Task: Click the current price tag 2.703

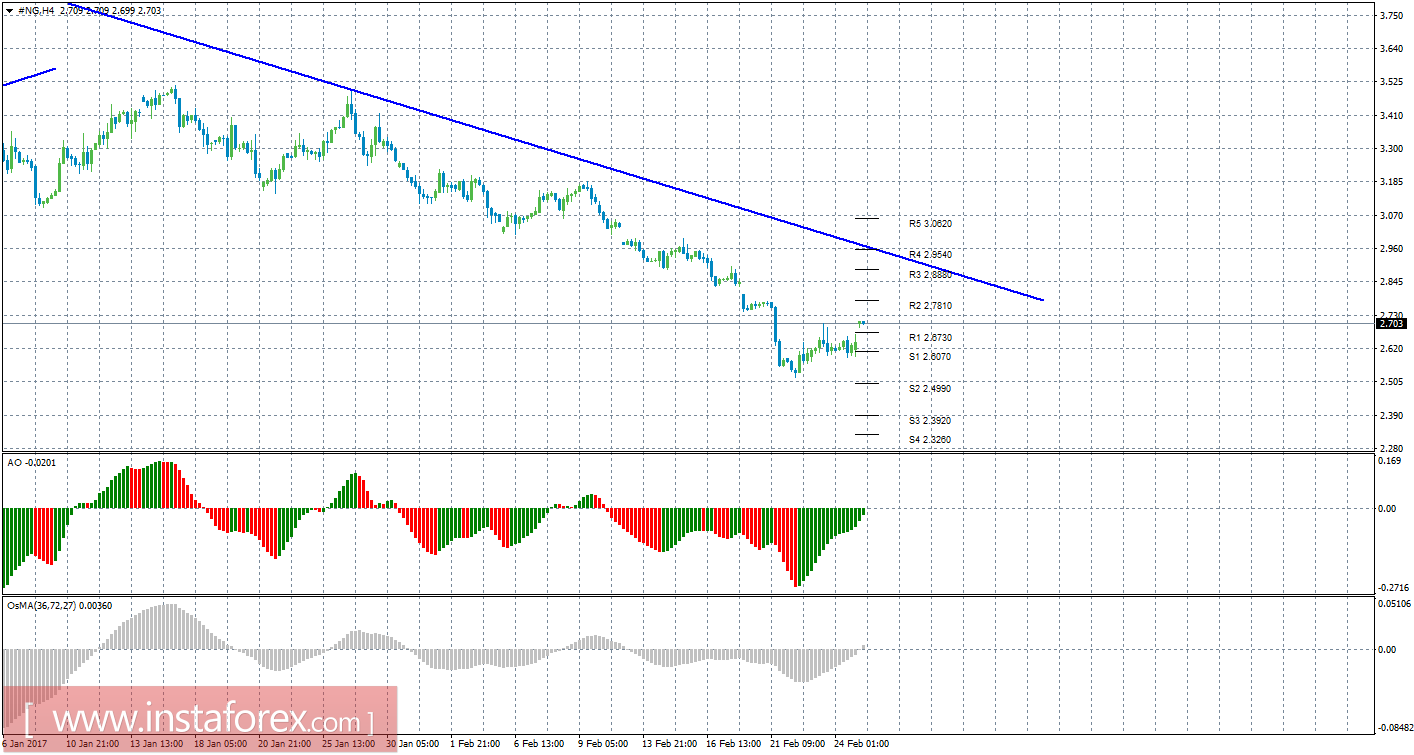Action: [1390, 323]
